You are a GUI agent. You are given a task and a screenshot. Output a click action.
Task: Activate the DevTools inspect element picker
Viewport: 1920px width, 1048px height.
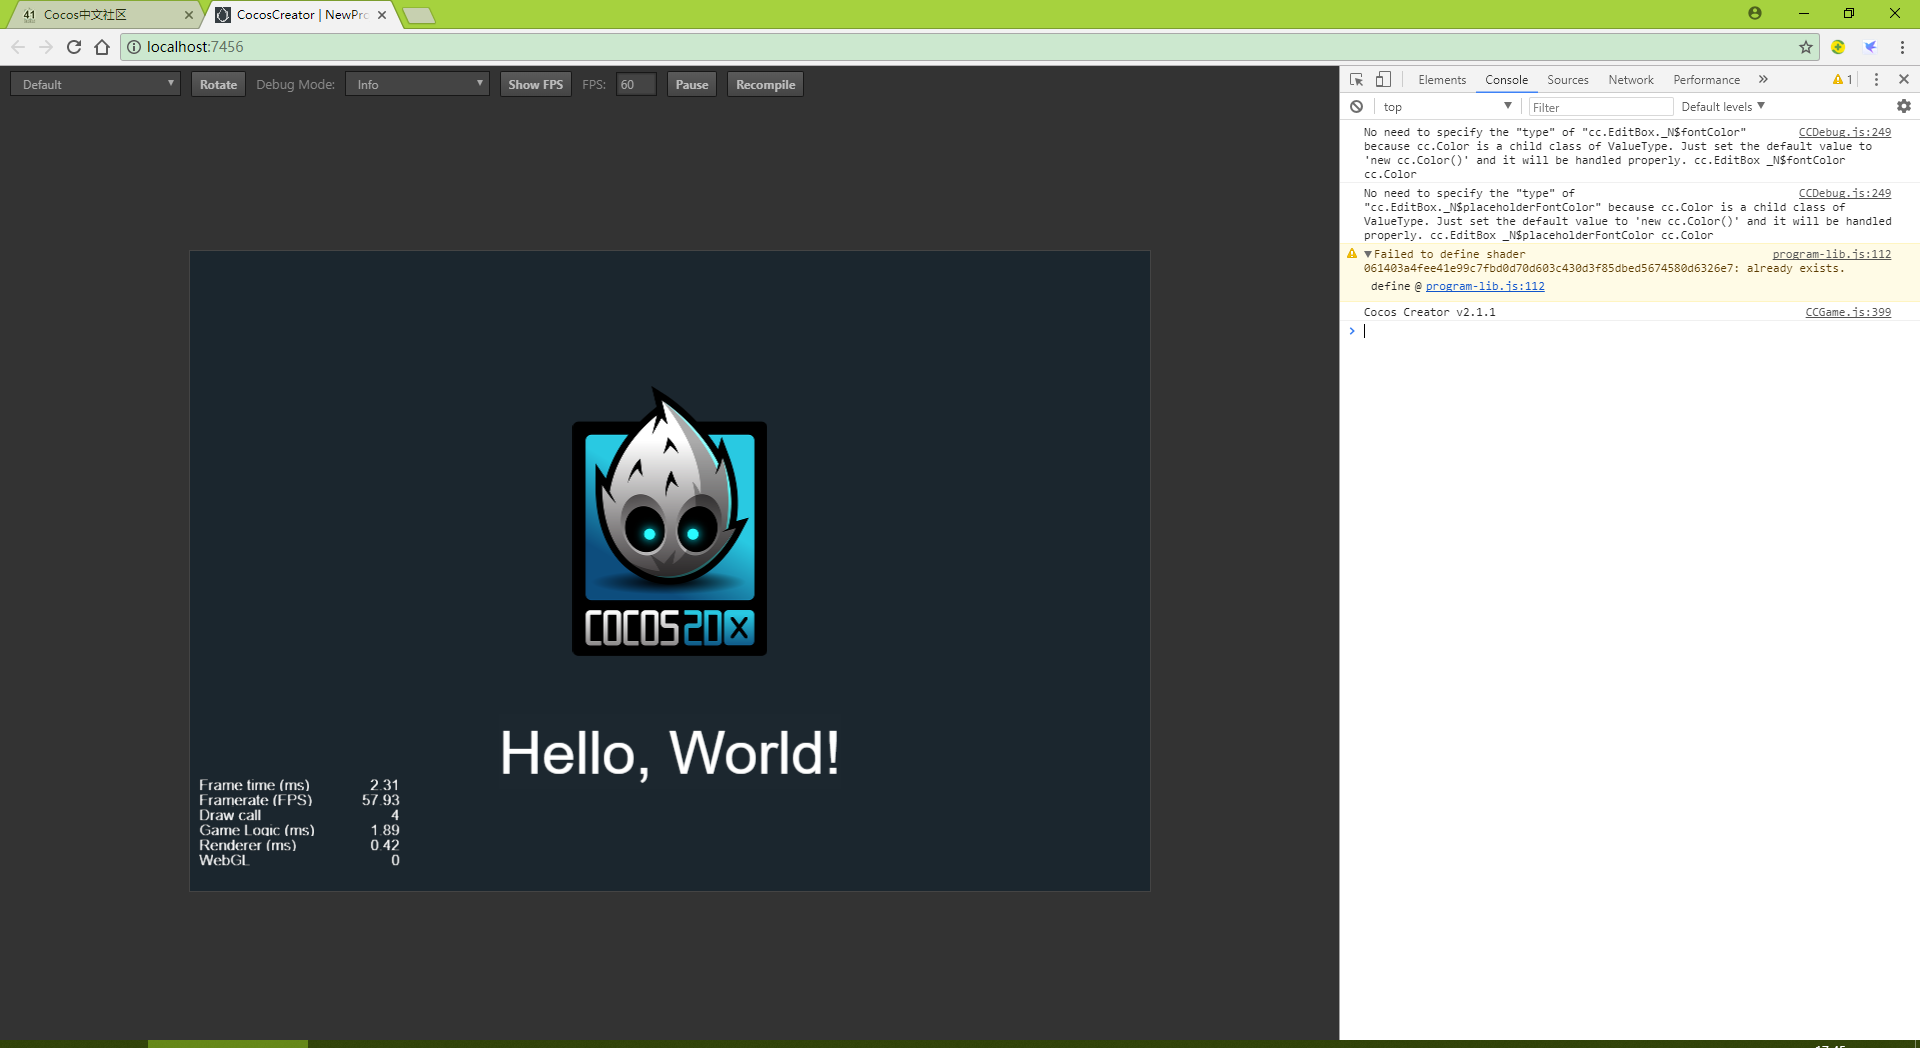1357,80
